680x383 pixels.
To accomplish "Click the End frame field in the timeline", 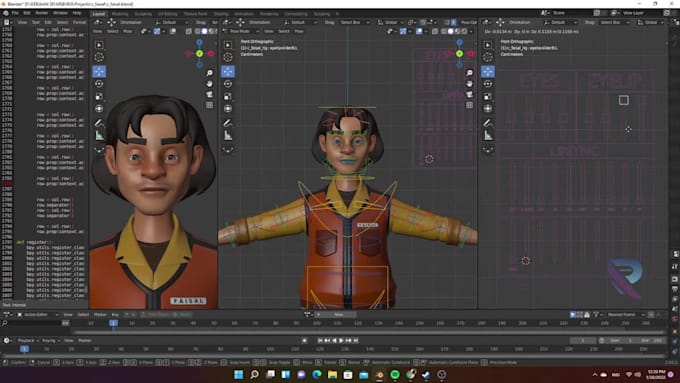I will tap(652, 340).
